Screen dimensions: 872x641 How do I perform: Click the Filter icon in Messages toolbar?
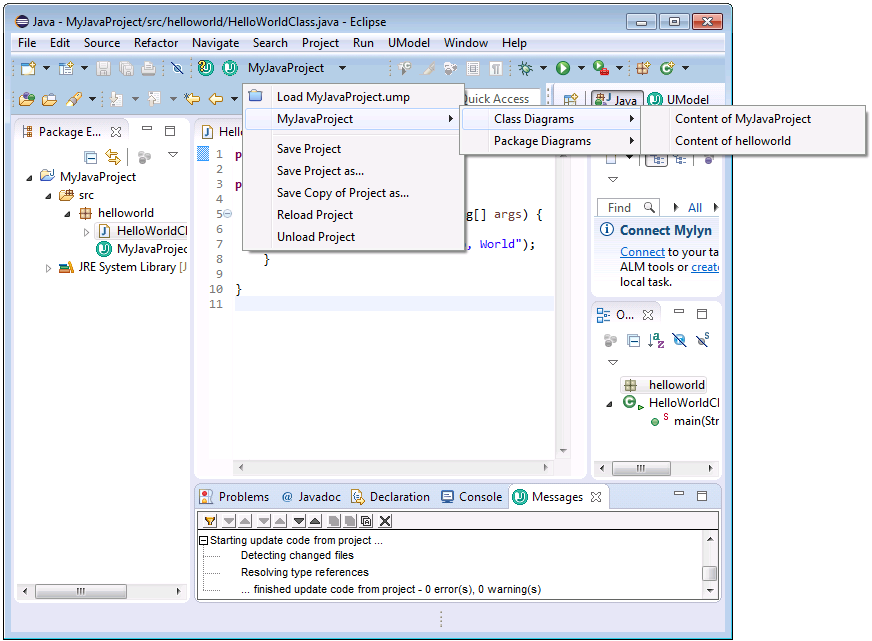210,521
